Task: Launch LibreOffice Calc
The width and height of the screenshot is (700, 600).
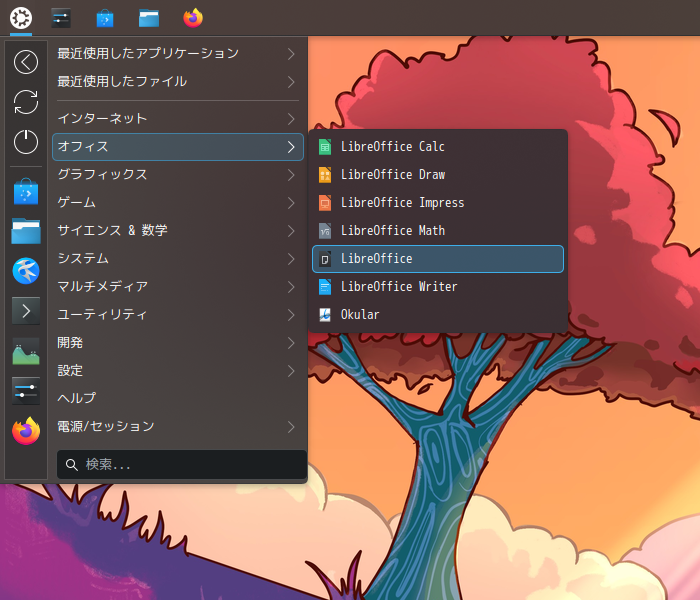Action: [x=438, y=147]
